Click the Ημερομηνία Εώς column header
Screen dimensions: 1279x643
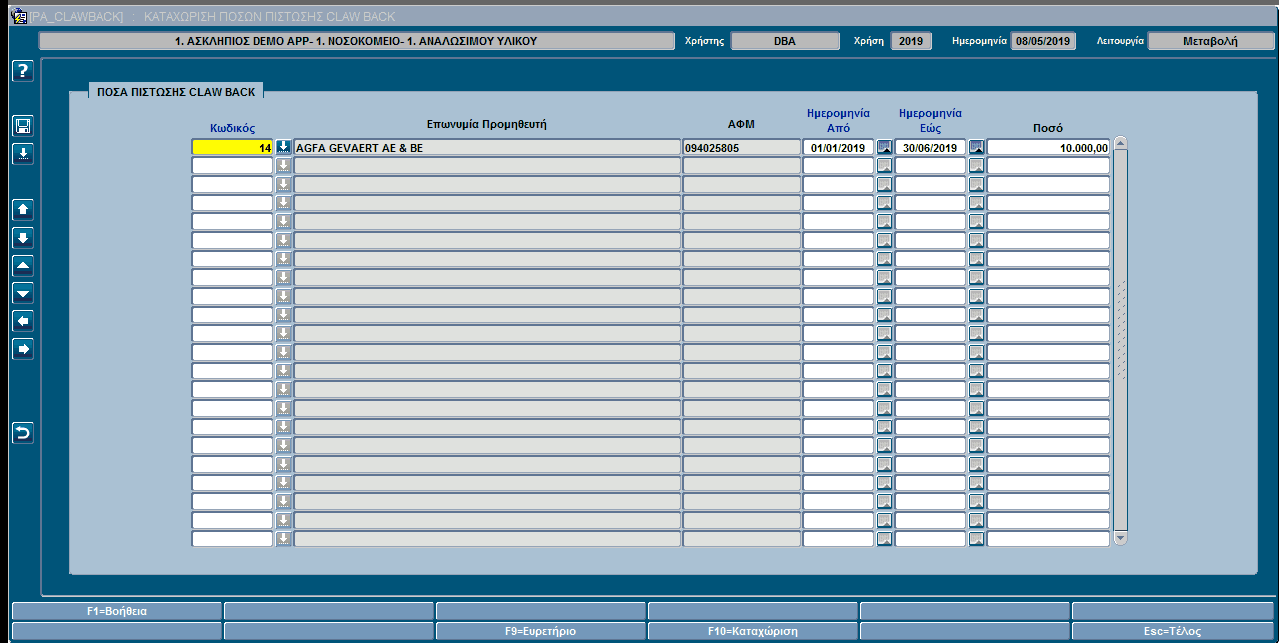pyautogui.click(x=930, y=121)
